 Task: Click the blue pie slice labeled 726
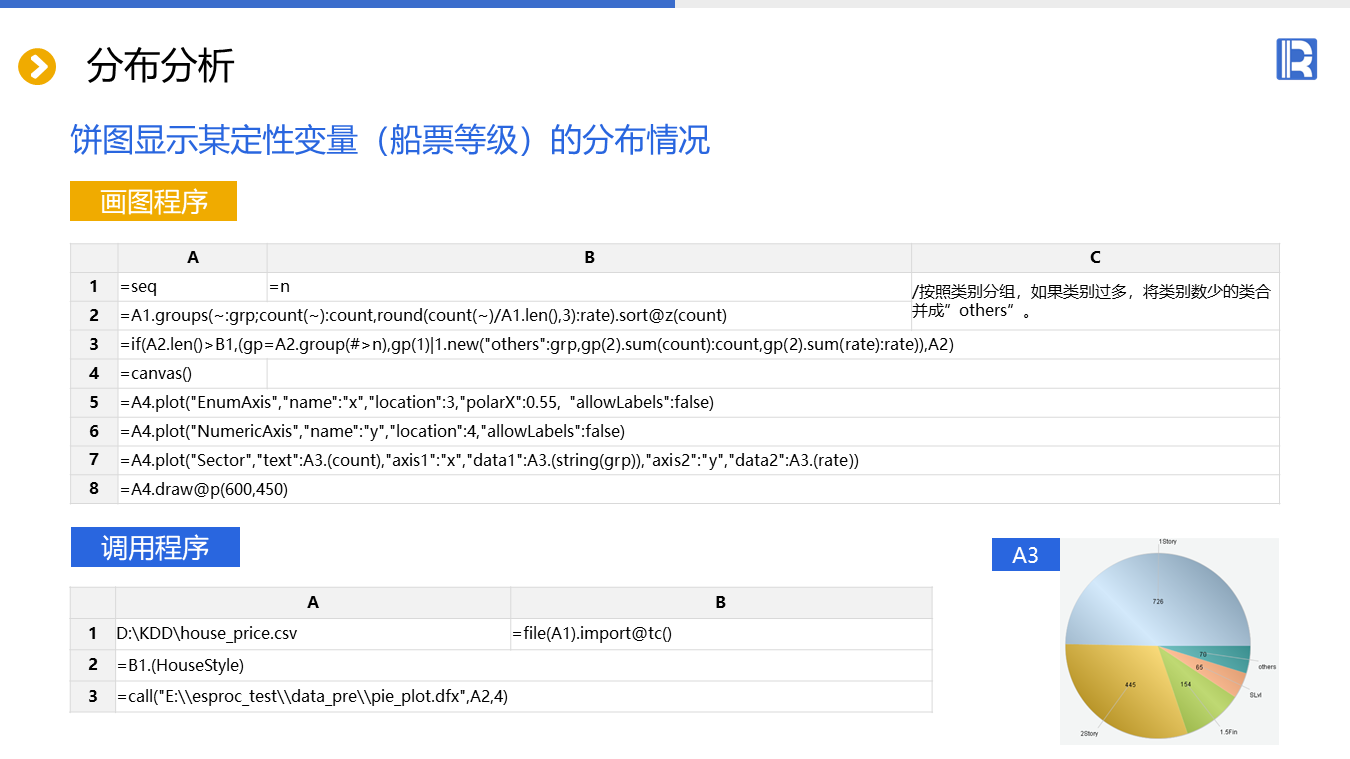(x=1157, y=600)
